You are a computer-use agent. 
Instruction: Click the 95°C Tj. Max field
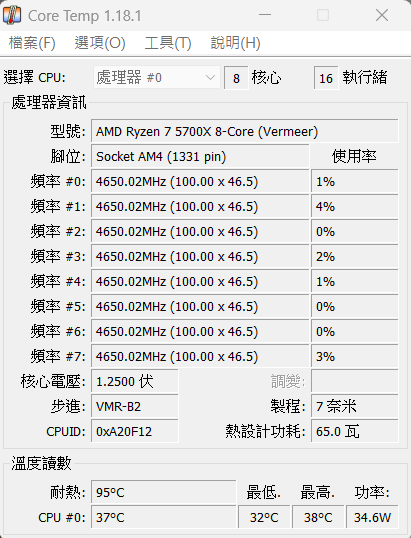(x=164, y=492)
